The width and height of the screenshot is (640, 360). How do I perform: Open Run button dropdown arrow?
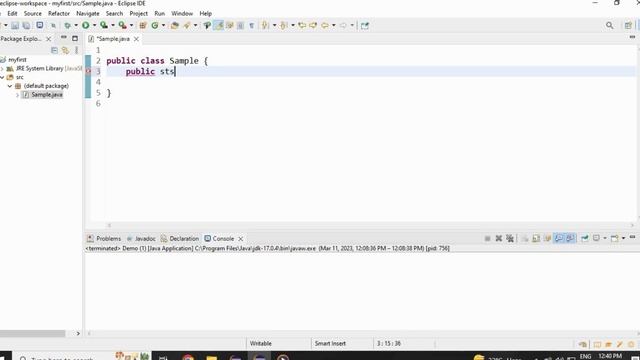(94, 25)
